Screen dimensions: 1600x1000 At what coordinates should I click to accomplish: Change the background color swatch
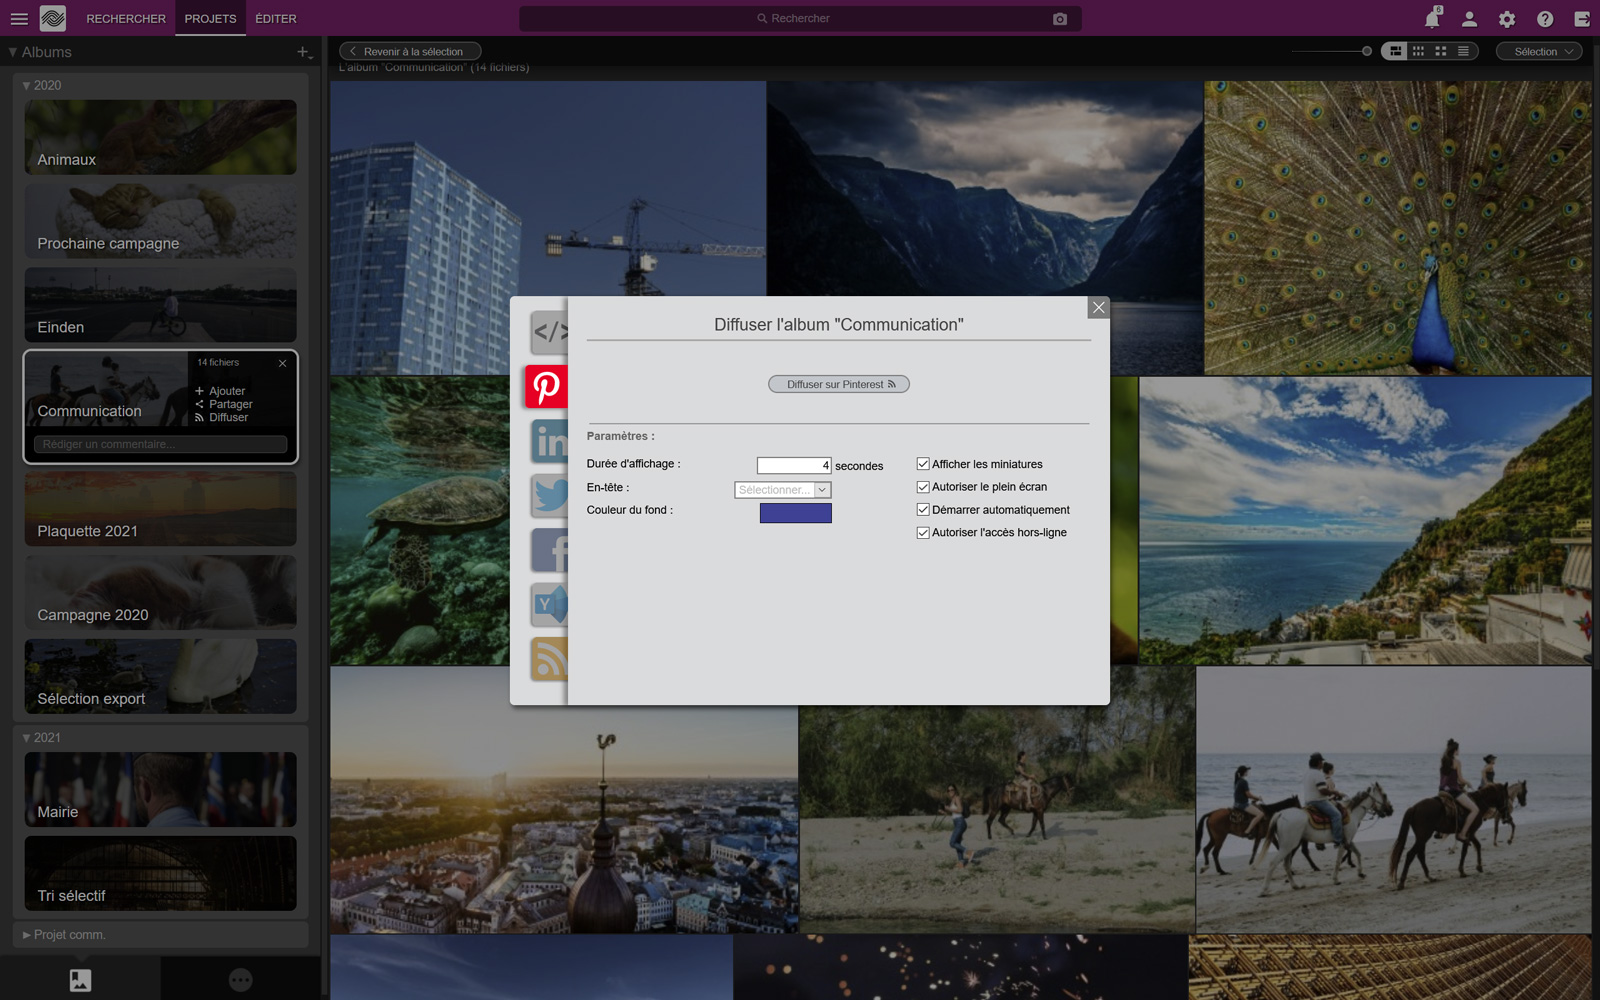pos(795,512)
